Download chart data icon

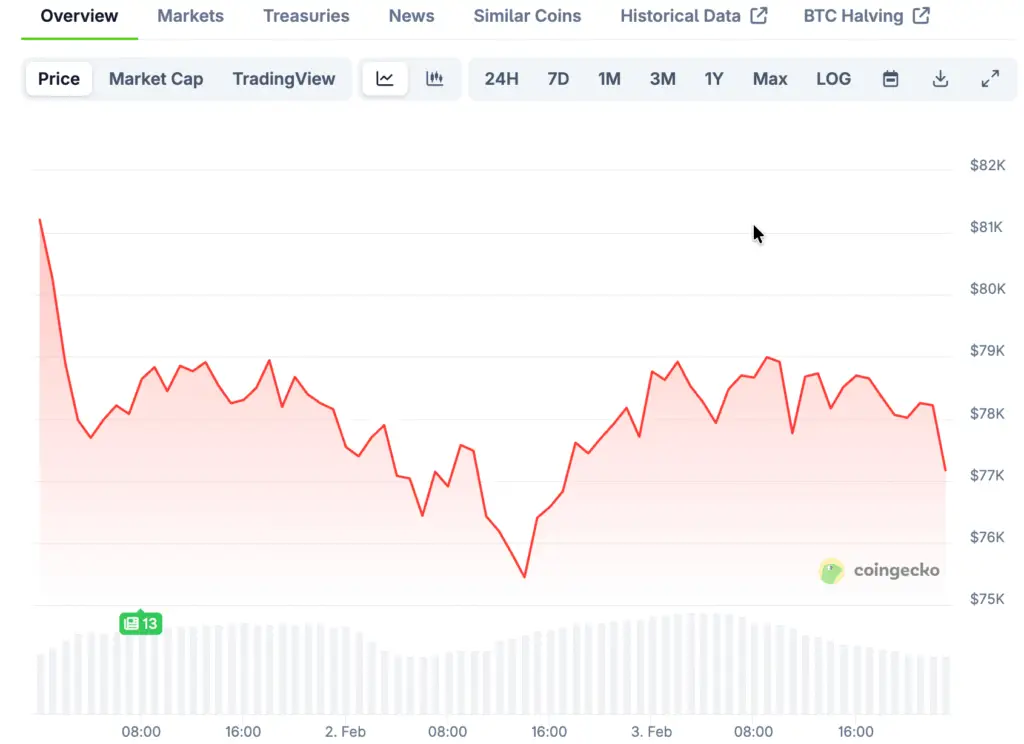tap(940, 79)
